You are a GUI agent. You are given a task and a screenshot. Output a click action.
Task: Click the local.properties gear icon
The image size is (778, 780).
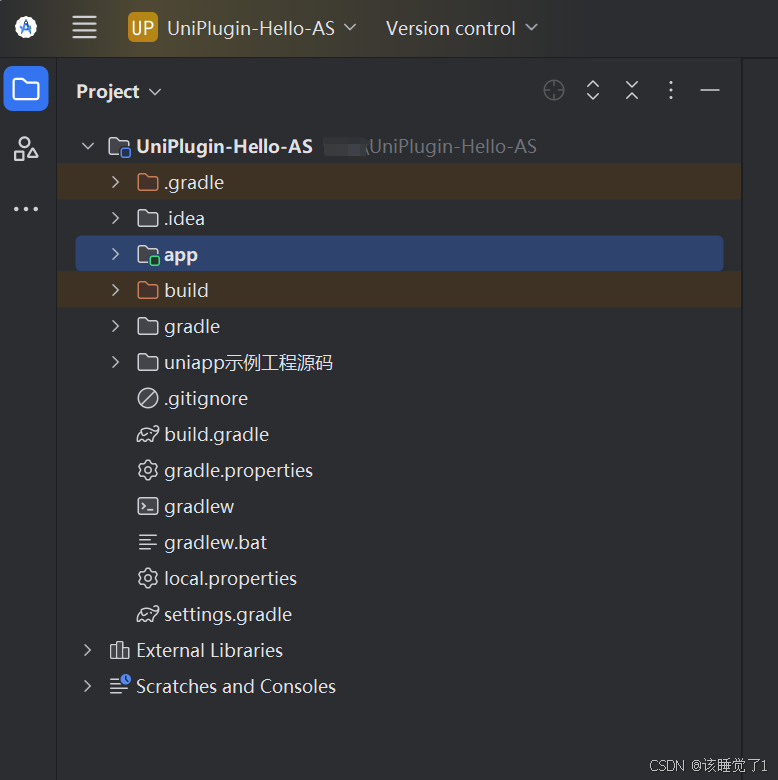[x=148, y=578]
